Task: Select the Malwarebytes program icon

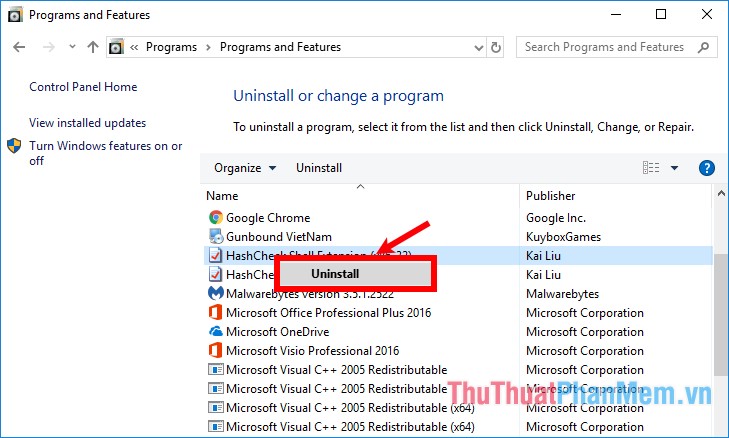Action: click(215, 294)
